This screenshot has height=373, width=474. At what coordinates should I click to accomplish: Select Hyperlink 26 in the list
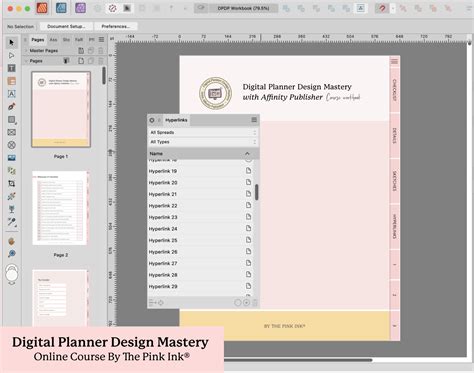[x=200, y=252]
